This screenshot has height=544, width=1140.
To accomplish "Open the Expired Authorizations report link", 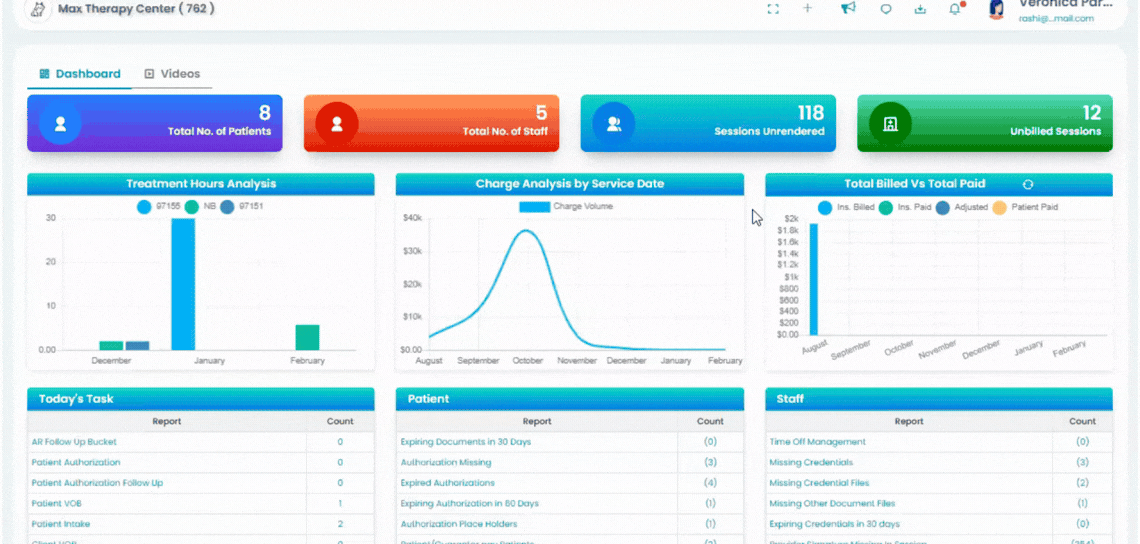I will coord(448,483).
